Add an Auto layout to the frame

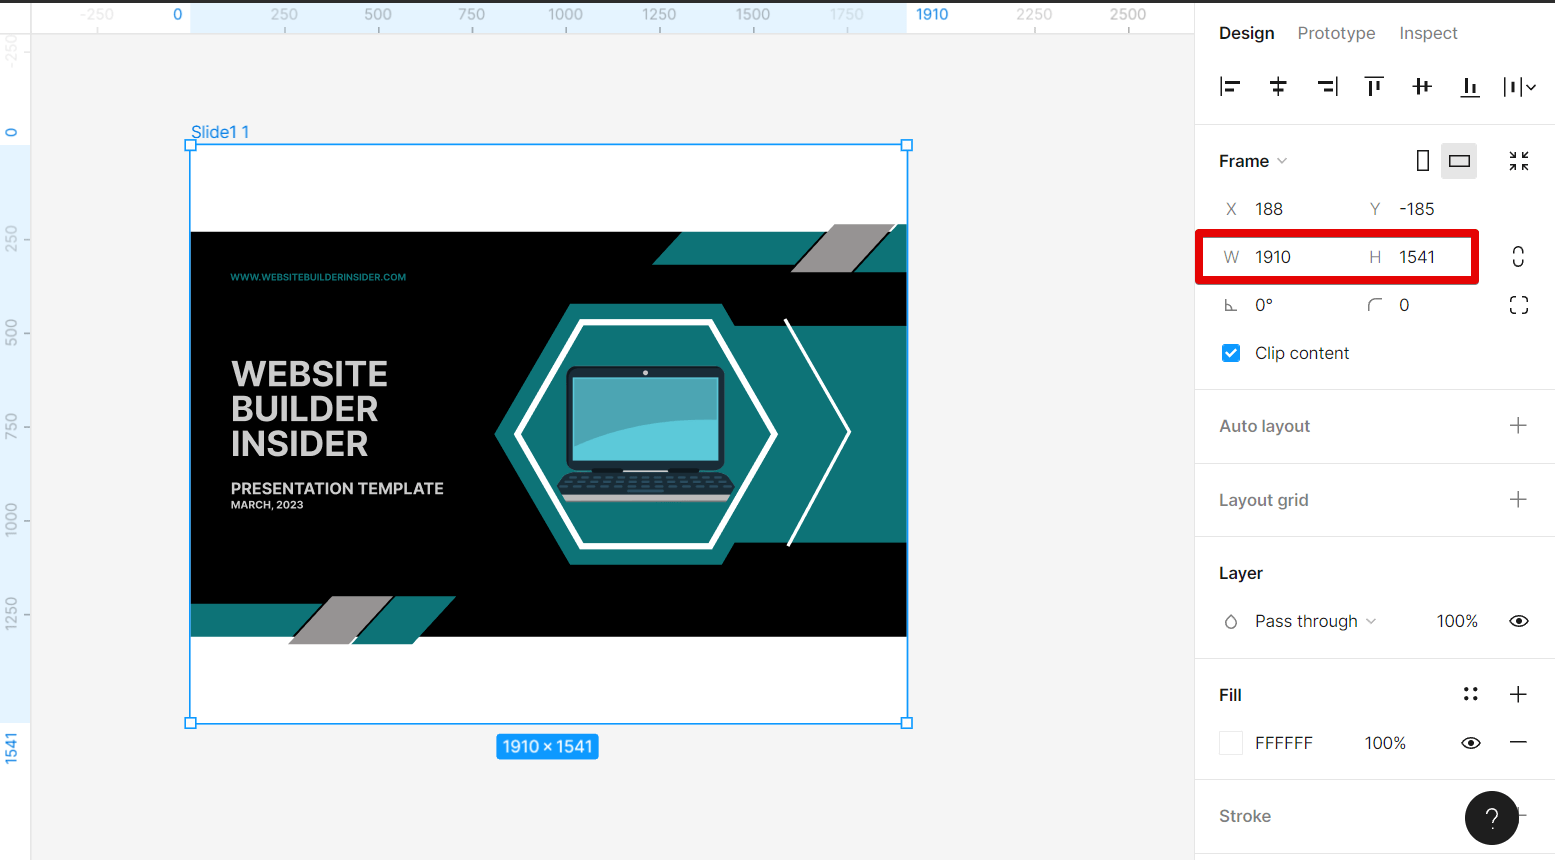(x=1518, y=425)
